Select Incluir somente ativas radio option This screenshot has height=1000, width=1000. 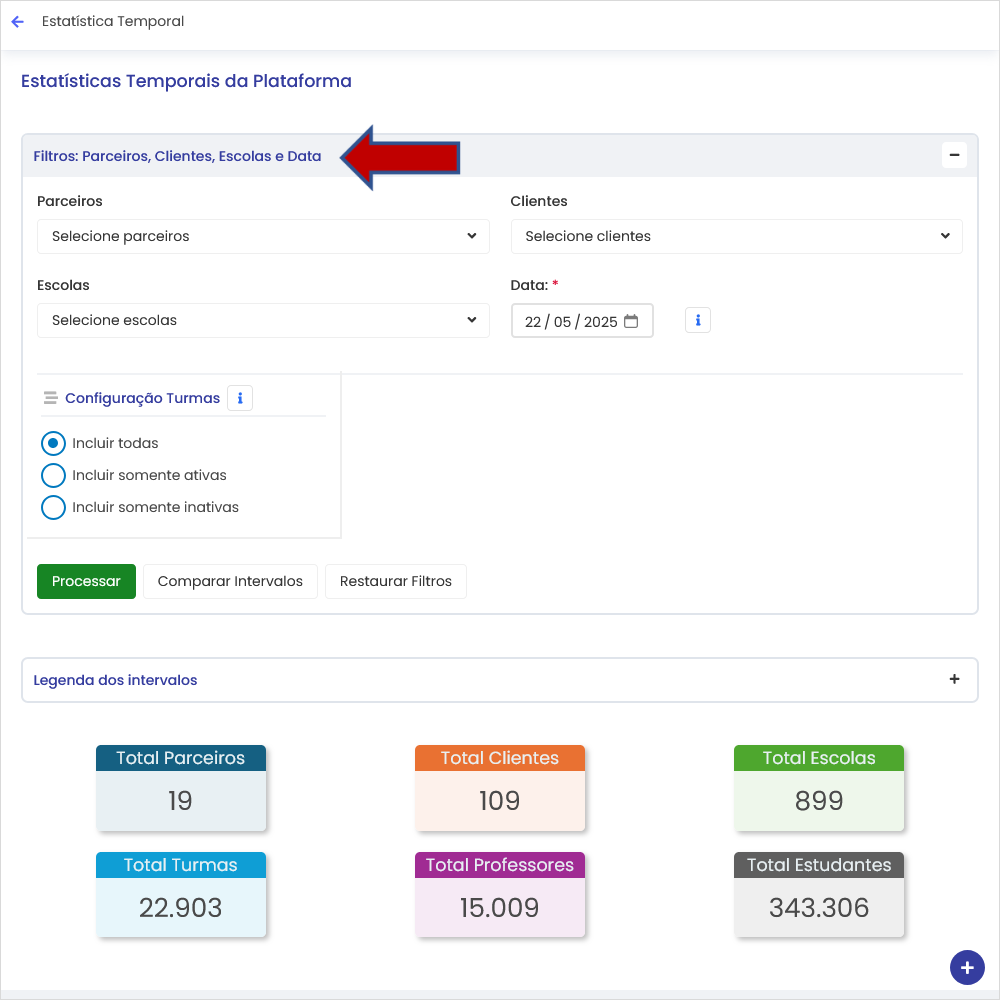pyautogui.click(x=53, y=475)
